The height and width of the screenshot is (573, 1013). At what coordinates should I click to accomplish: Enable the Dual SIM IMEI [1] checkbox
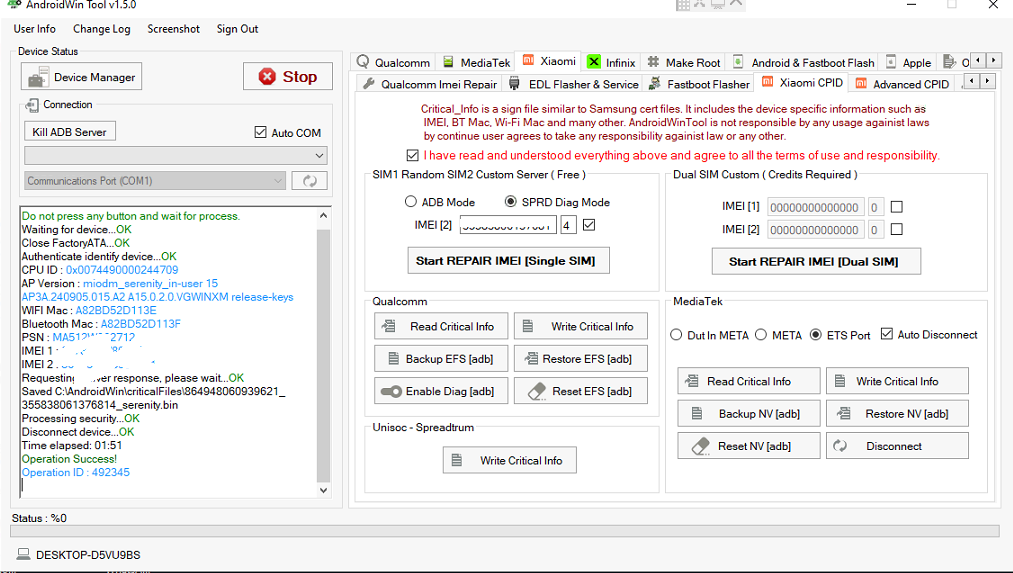[897, 207]
